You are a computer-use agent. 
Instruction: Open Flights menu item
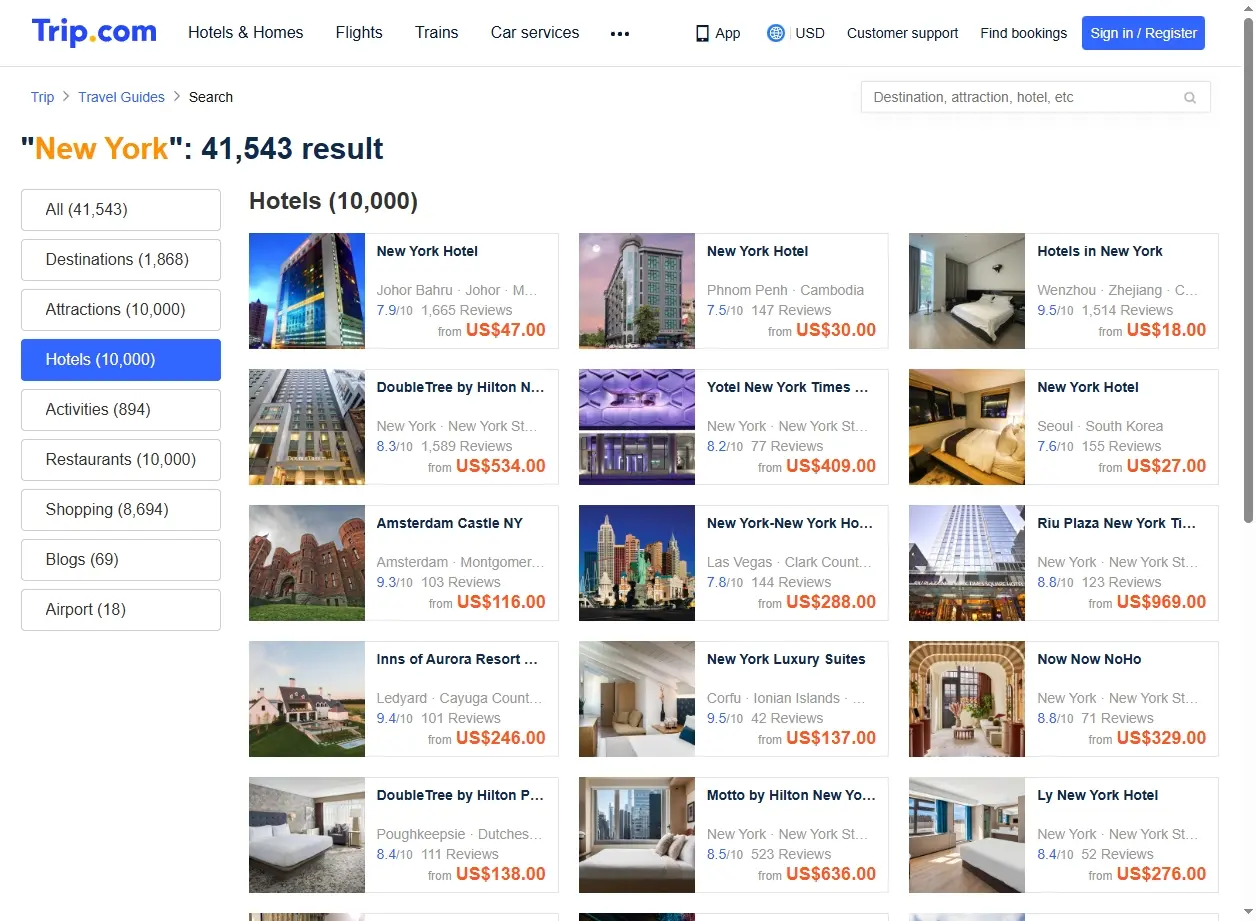pos(359,32)
